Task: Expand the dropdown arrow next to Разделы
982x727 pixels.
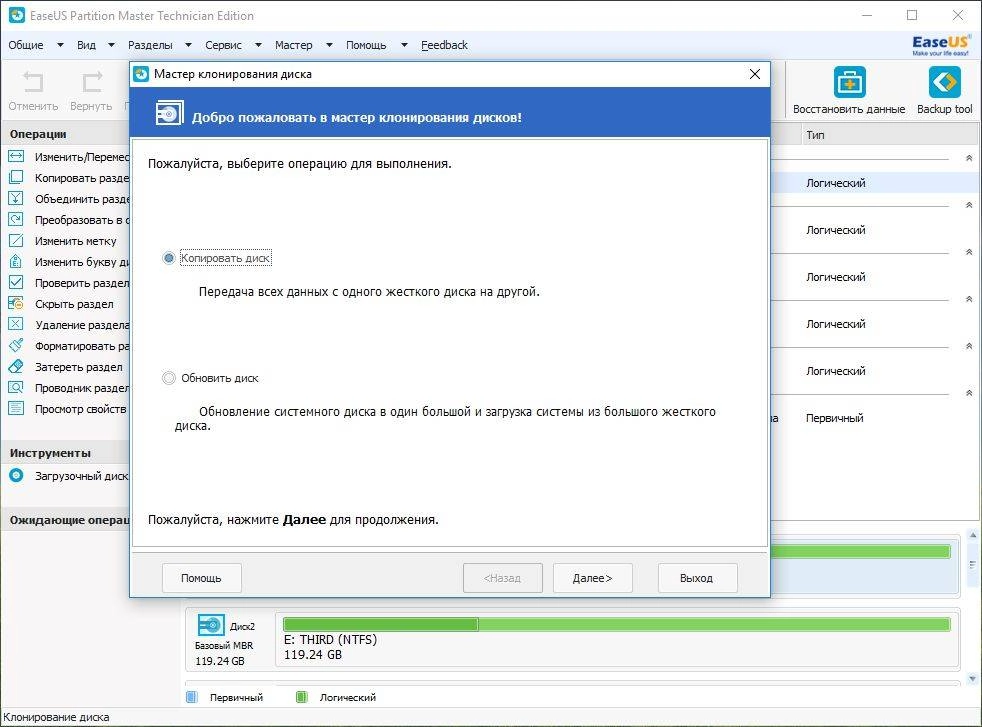Action: (188, 45)
